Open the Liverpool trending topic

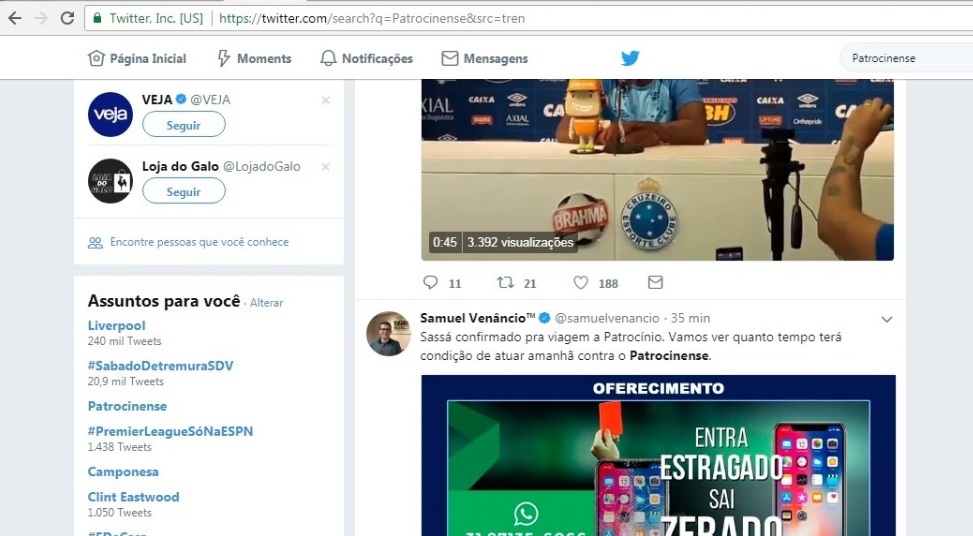click(116, 326)
